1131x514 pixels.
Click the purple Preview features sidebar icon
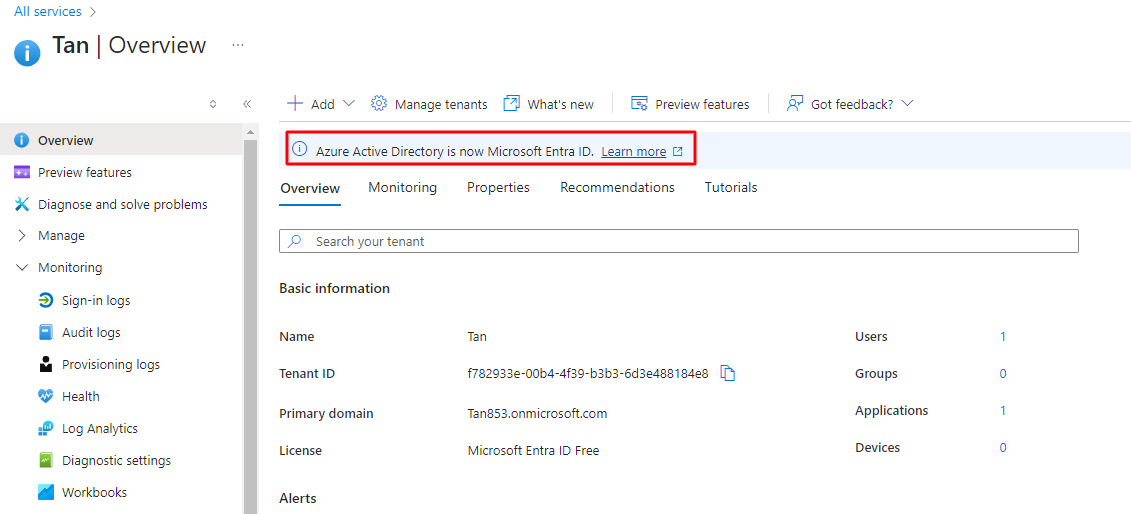(22, 172)
